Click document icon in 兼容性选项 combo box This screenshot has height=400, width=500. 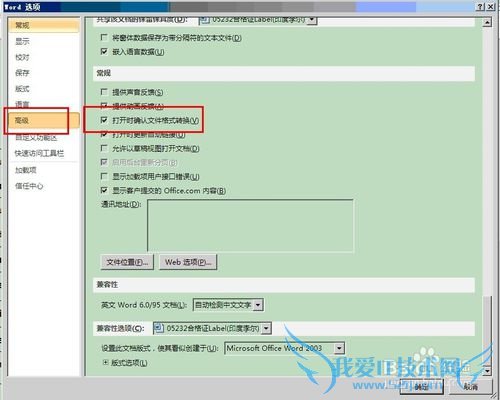tap(159, 328)
